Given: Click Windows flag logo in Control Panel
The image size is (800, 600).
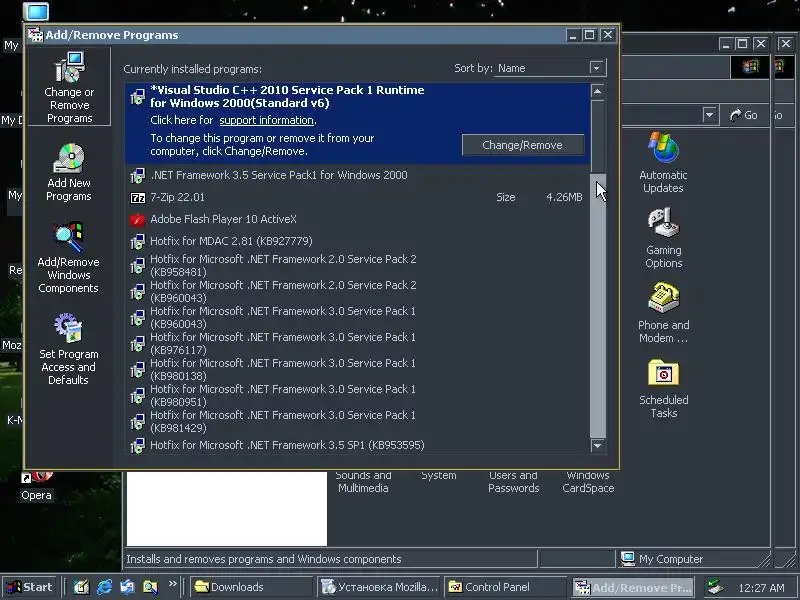Looking at the screenshot, I should pos(750,67).
